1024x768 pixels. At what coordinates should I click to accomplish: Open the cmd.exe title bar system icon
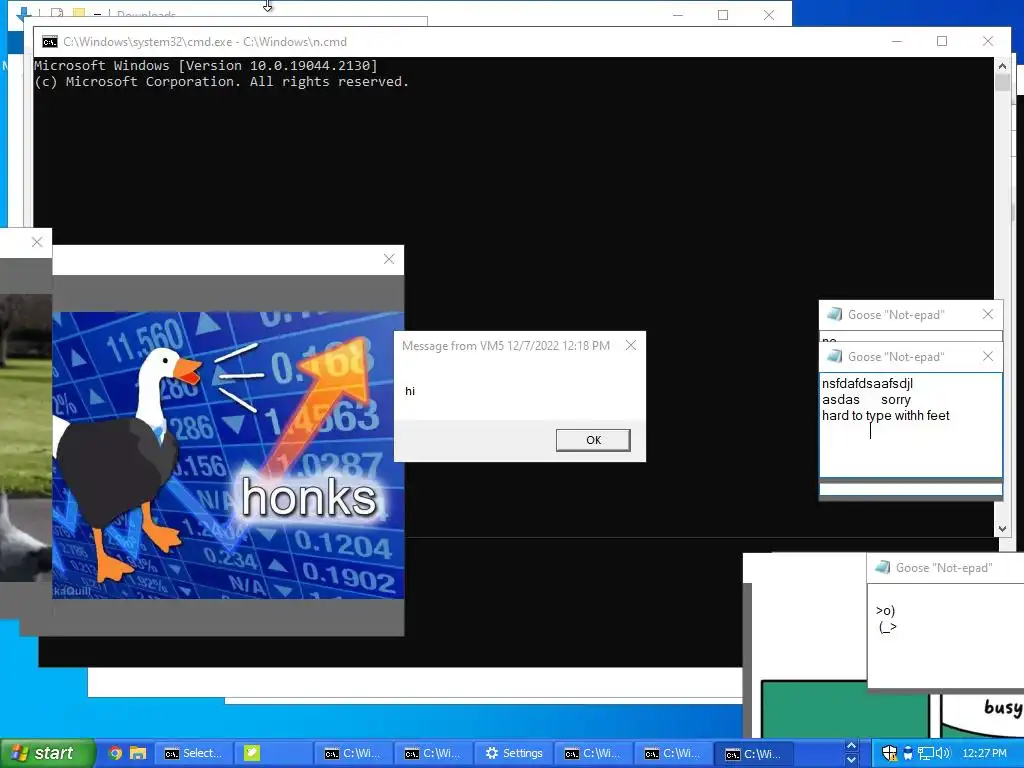[50, 42]
